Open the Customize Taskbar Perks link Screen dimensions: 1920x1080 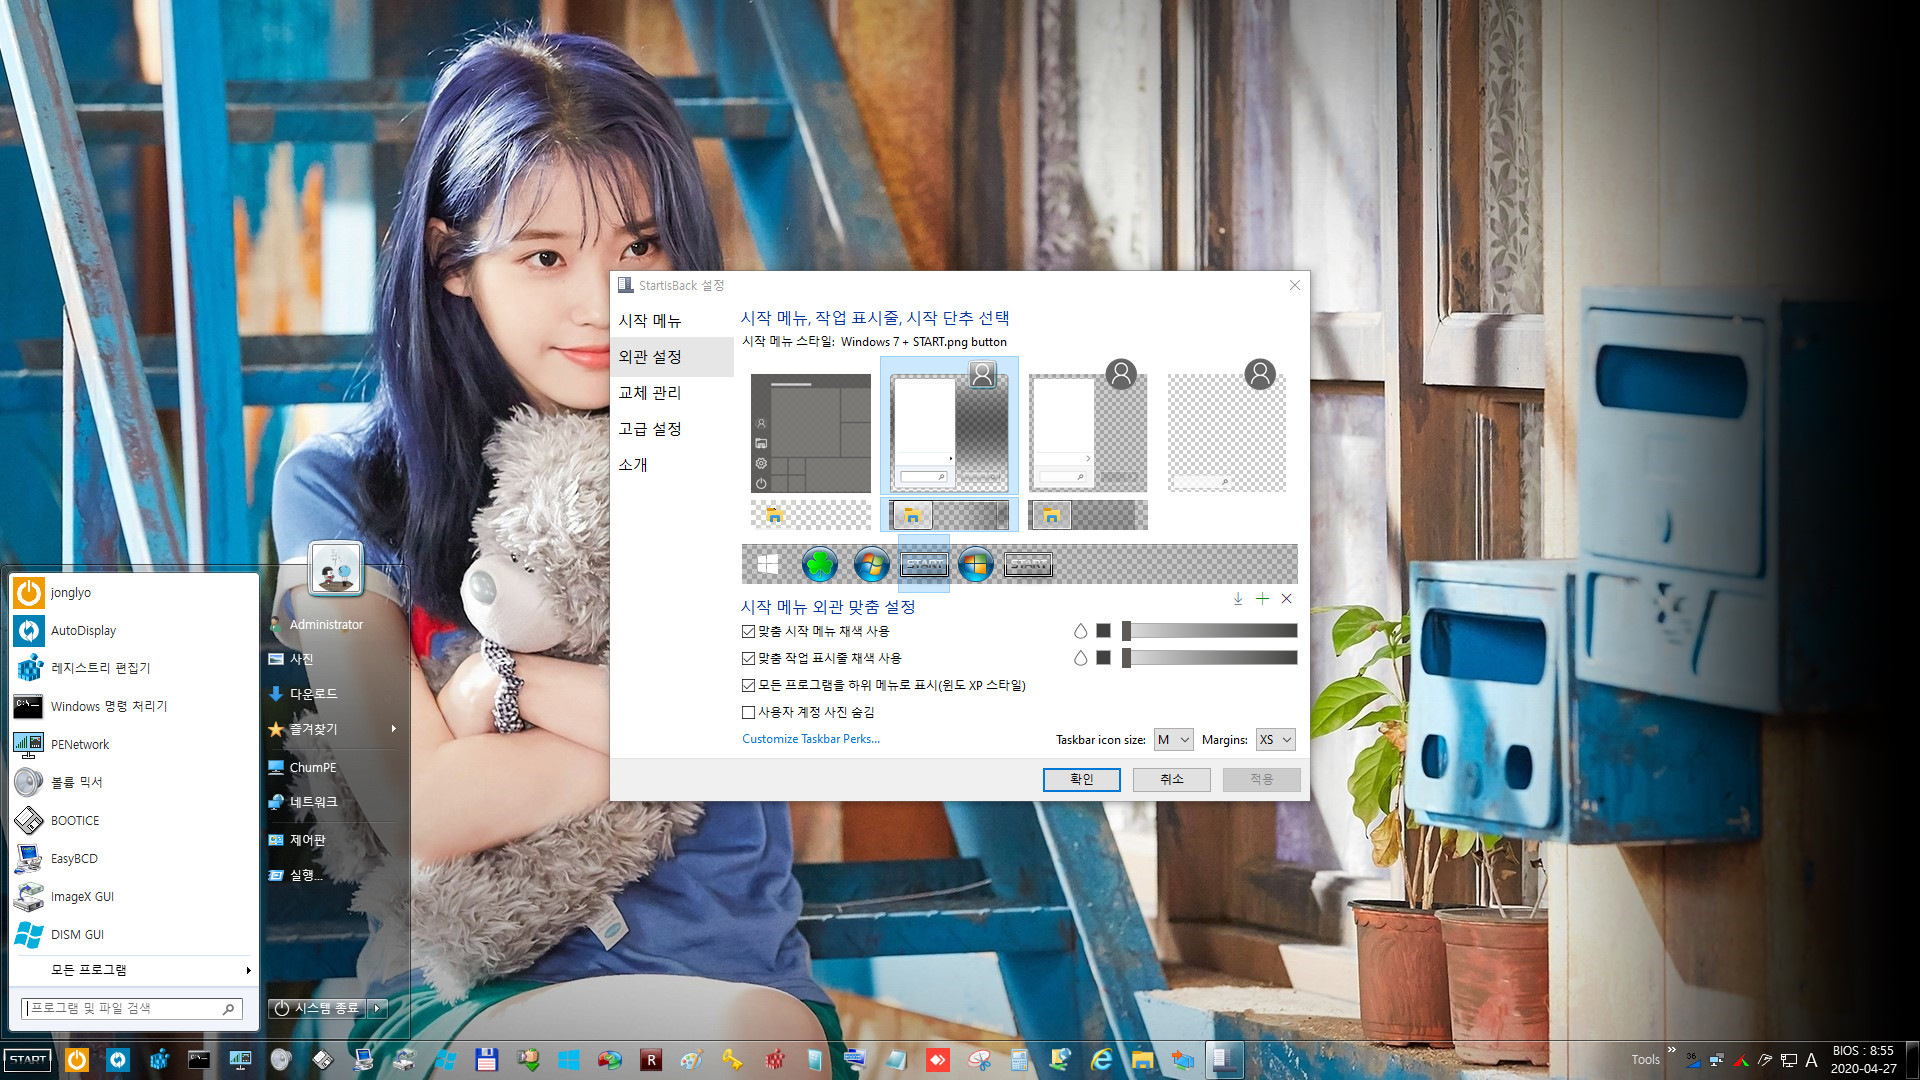click(811, 739)
